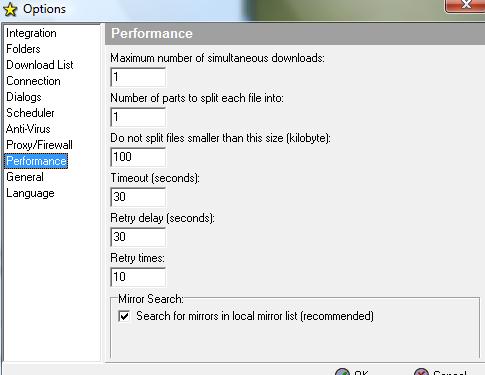Screen dimensions: 485x375
Task: Click the maximum simultaneous downloads field
Action: click(x=138, y=77)
